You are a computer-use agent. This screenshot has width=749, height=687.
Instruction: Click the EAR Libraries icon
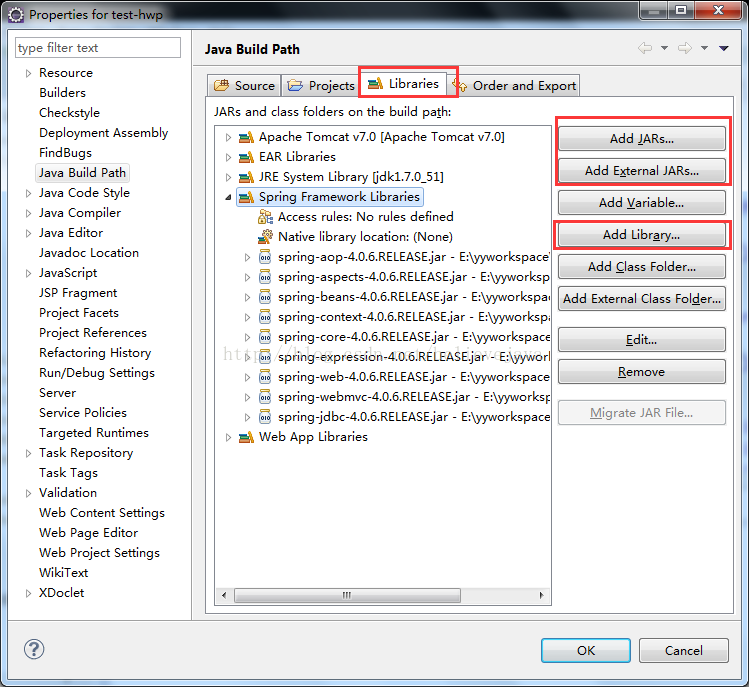point(246,157)
